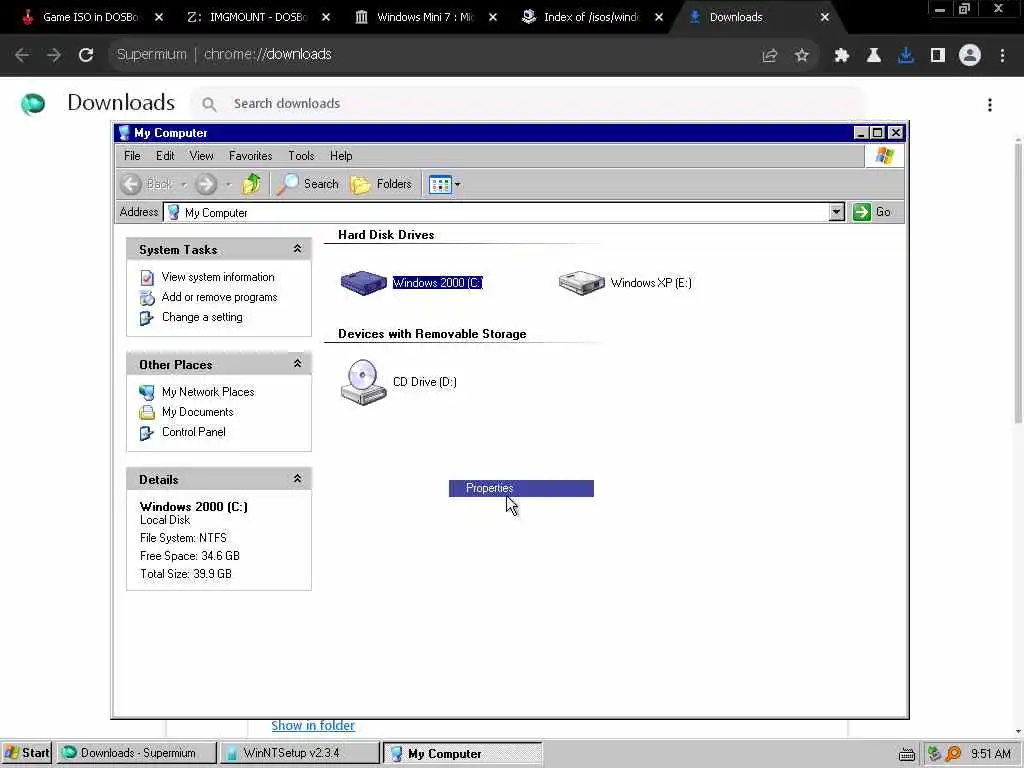
Task: Toggle the browser side panel icon
Action: point(938,56)
